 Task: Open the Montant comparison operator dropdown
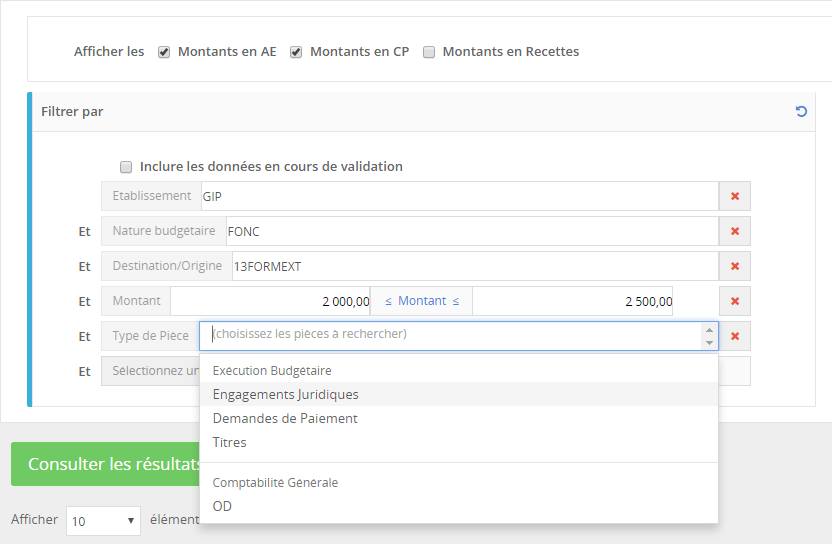tap(421, 301)
